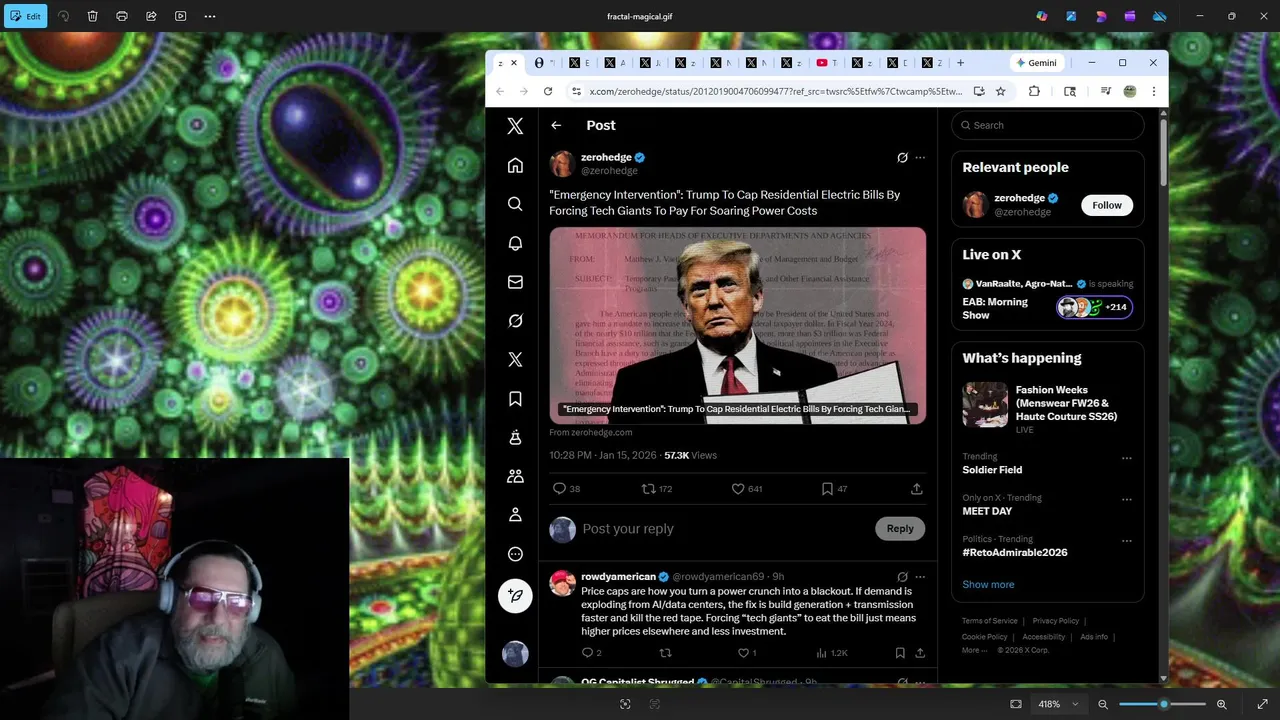Open Grok in the X sidebar

point(515,321)
